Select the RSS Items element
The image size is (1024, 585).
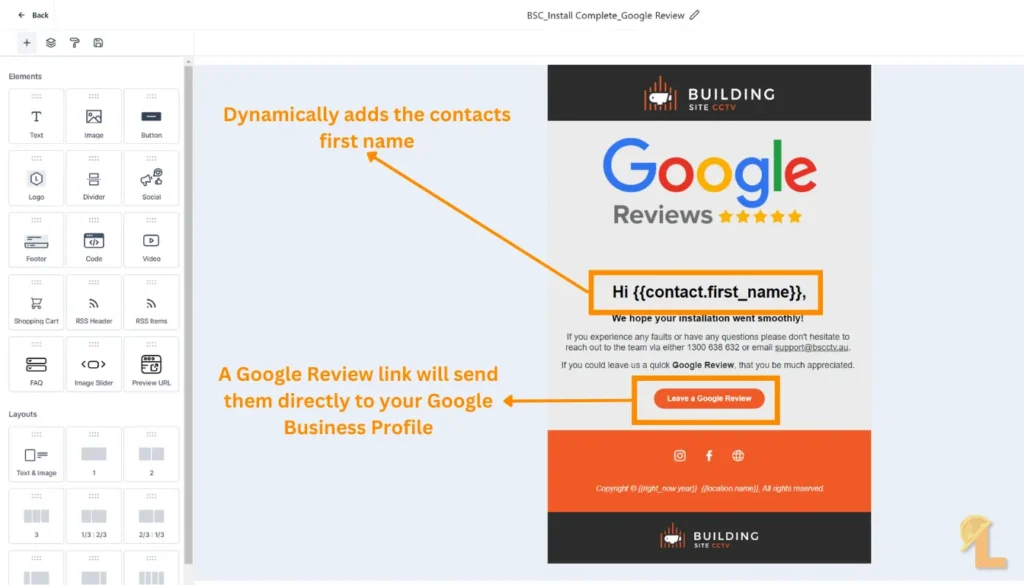tap(152, 302)
